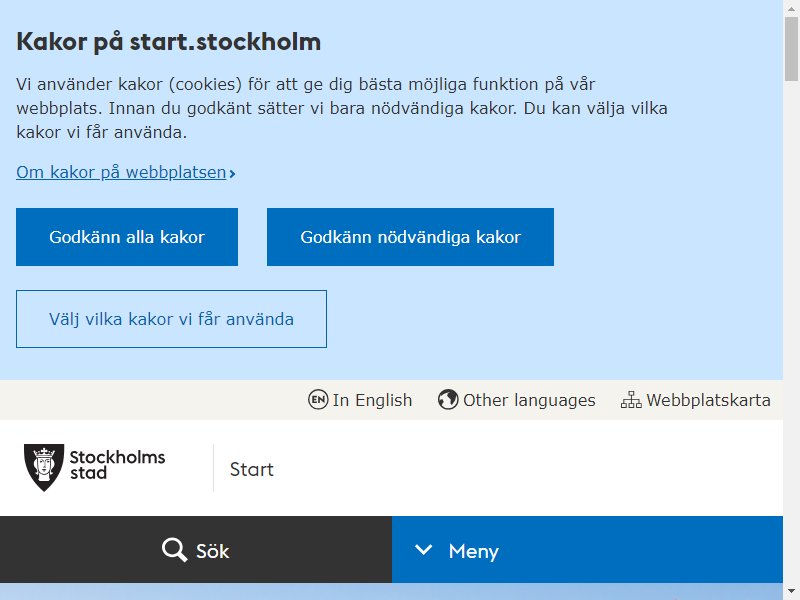800x600 pixels.
Task: Click the globe icon for other languages
Action: (x=448, y=400)
